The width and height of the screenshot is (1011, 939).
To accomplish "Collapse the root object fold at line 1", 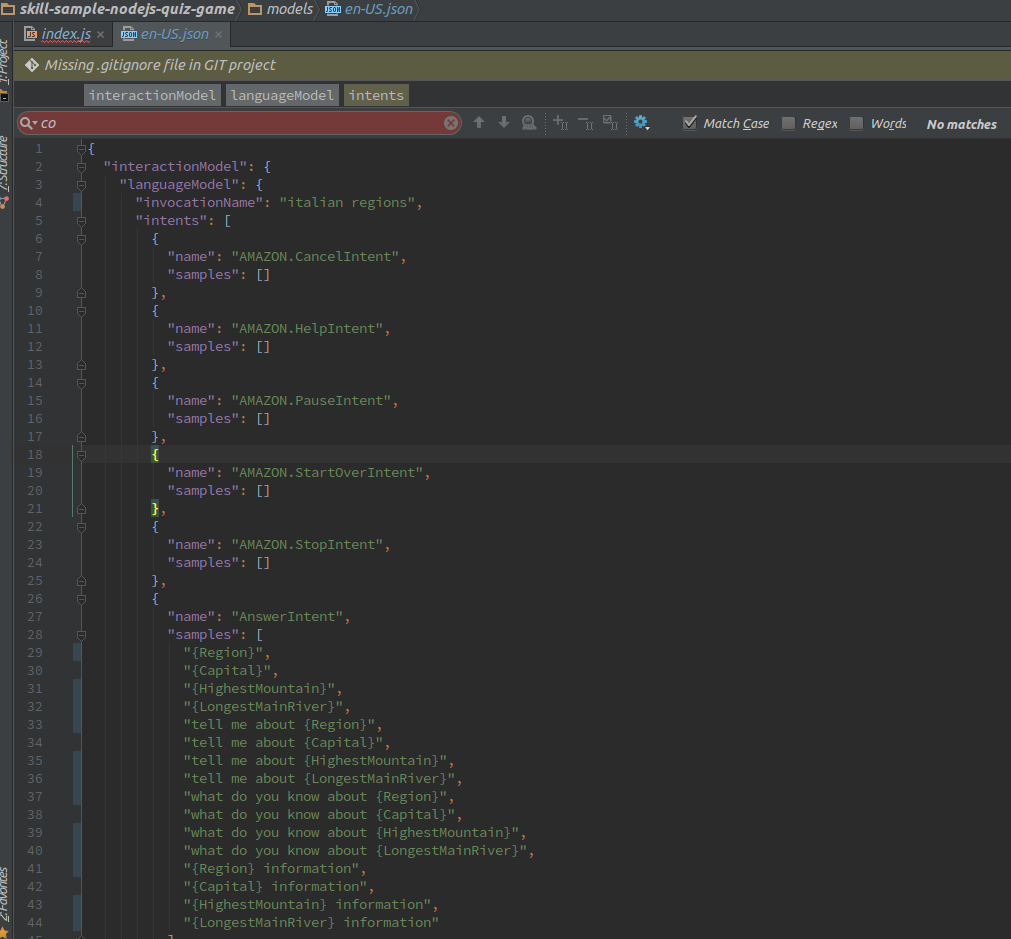I will (81, 149).
